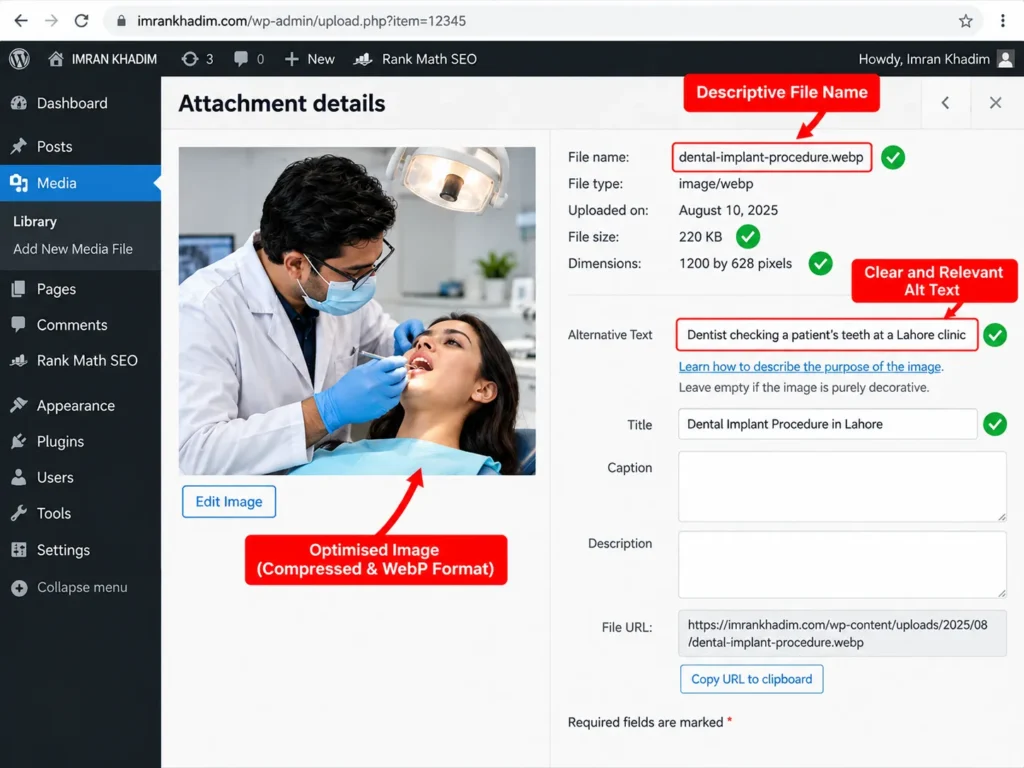Click the Alternative Text input field
1024x768 pixels.
[827, 335]
